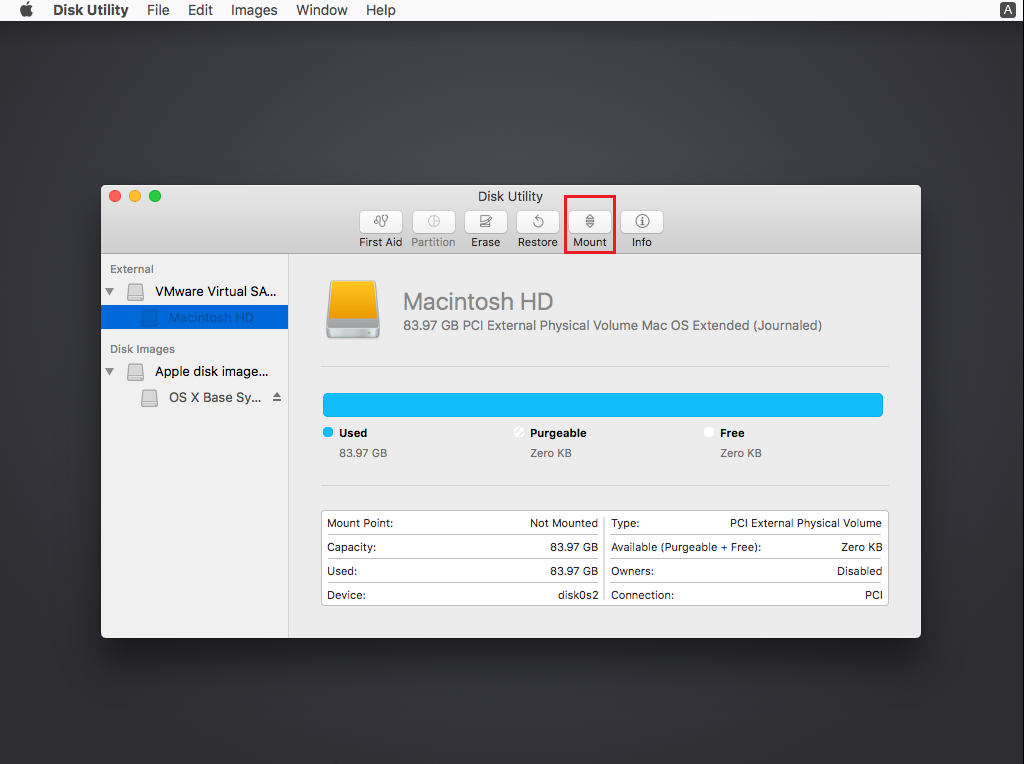Click the input source indicator in menu bar
The image size is (1024, 764).
(x=1007, y=10)
